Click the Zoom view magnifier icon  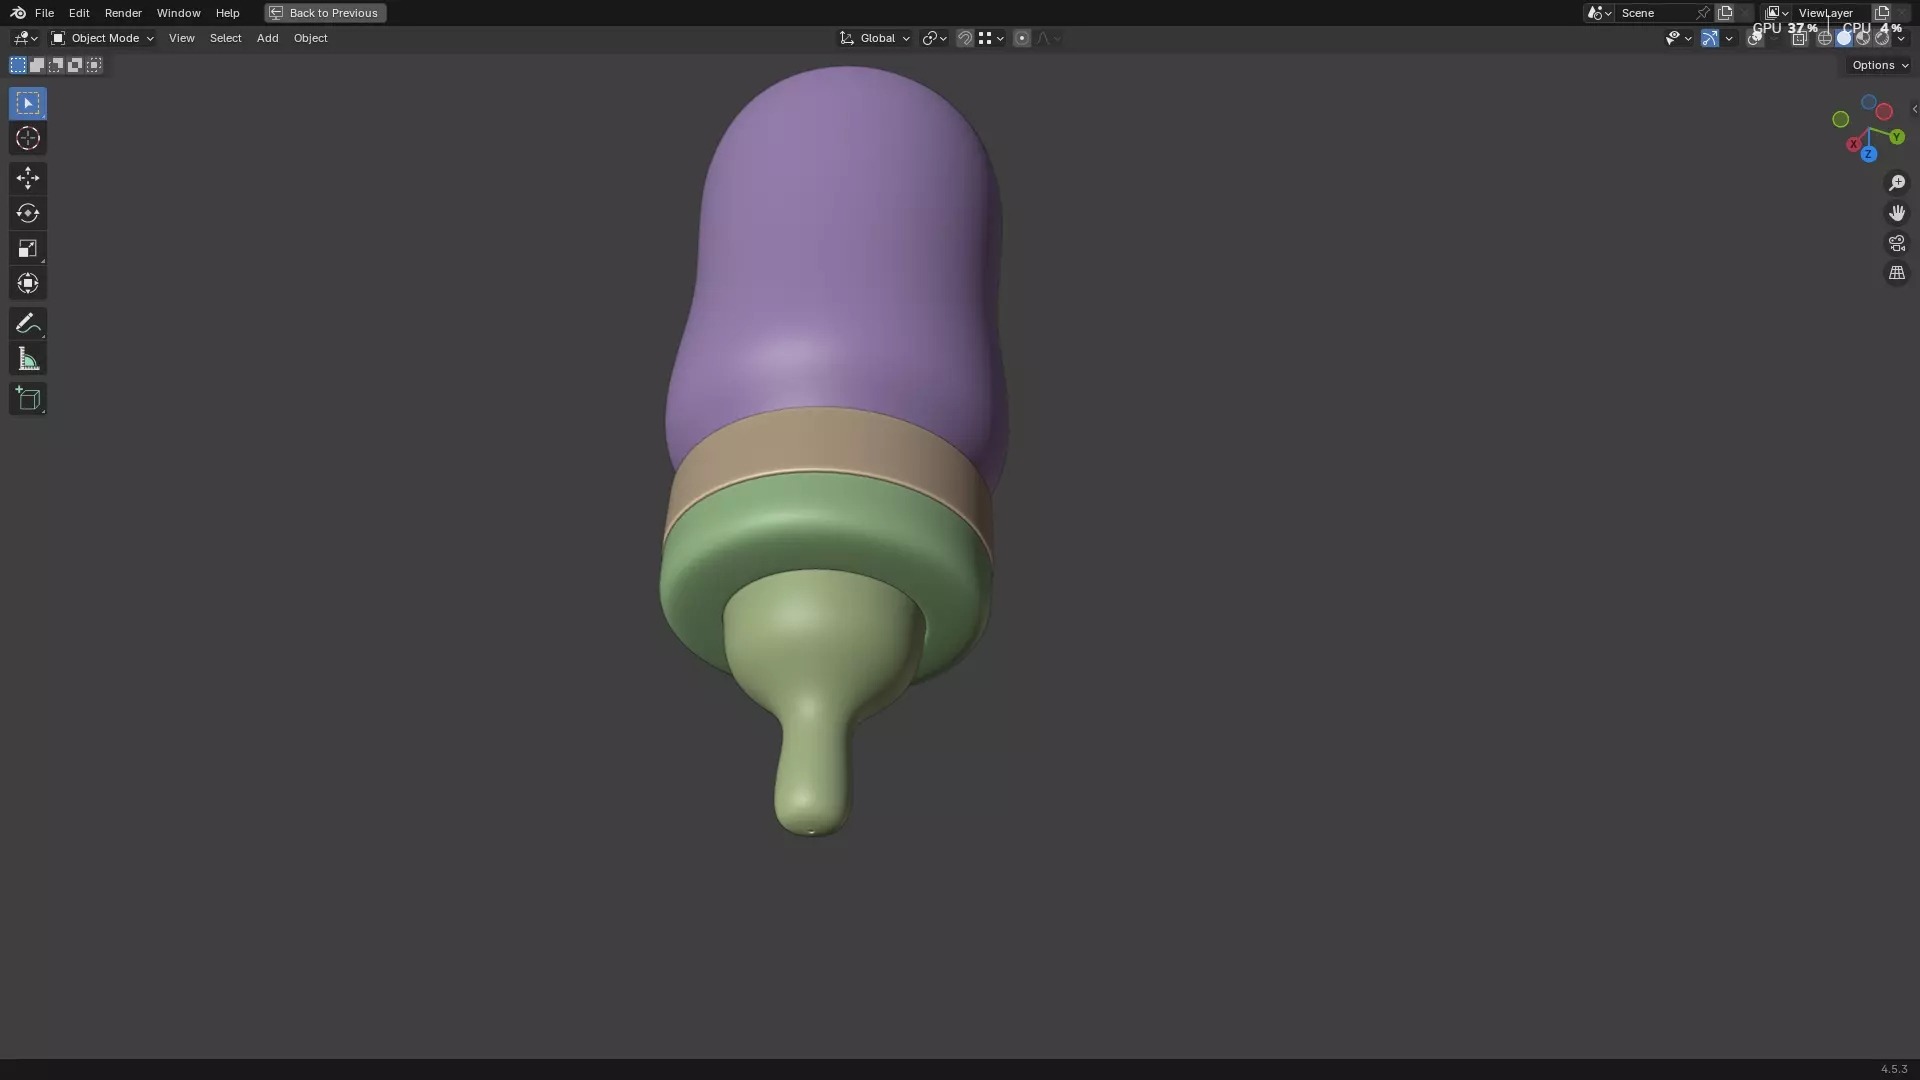tap(1897, 183)
